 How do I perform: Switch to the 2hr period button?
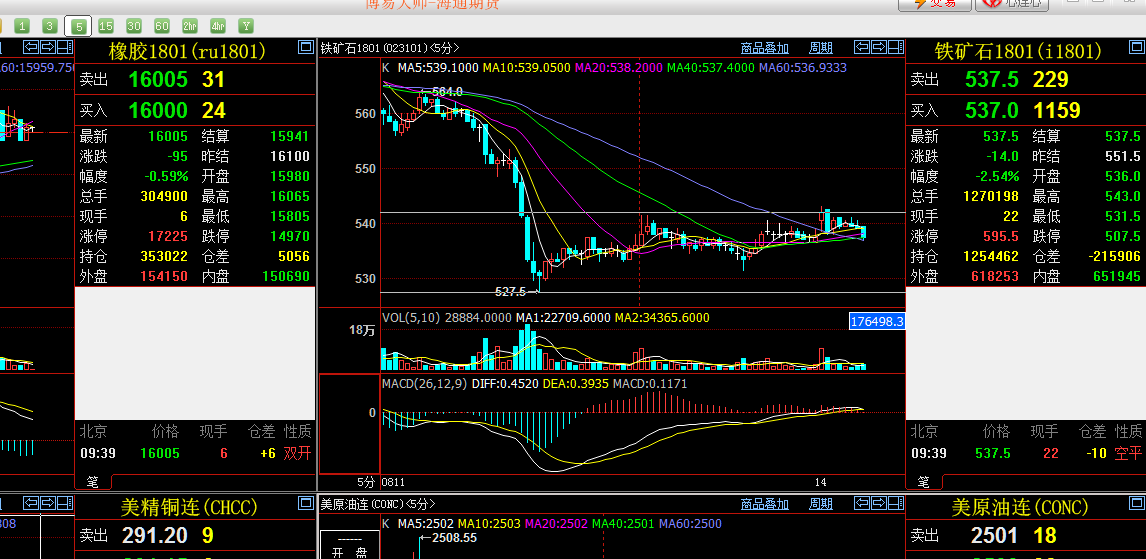pos(190,26)
